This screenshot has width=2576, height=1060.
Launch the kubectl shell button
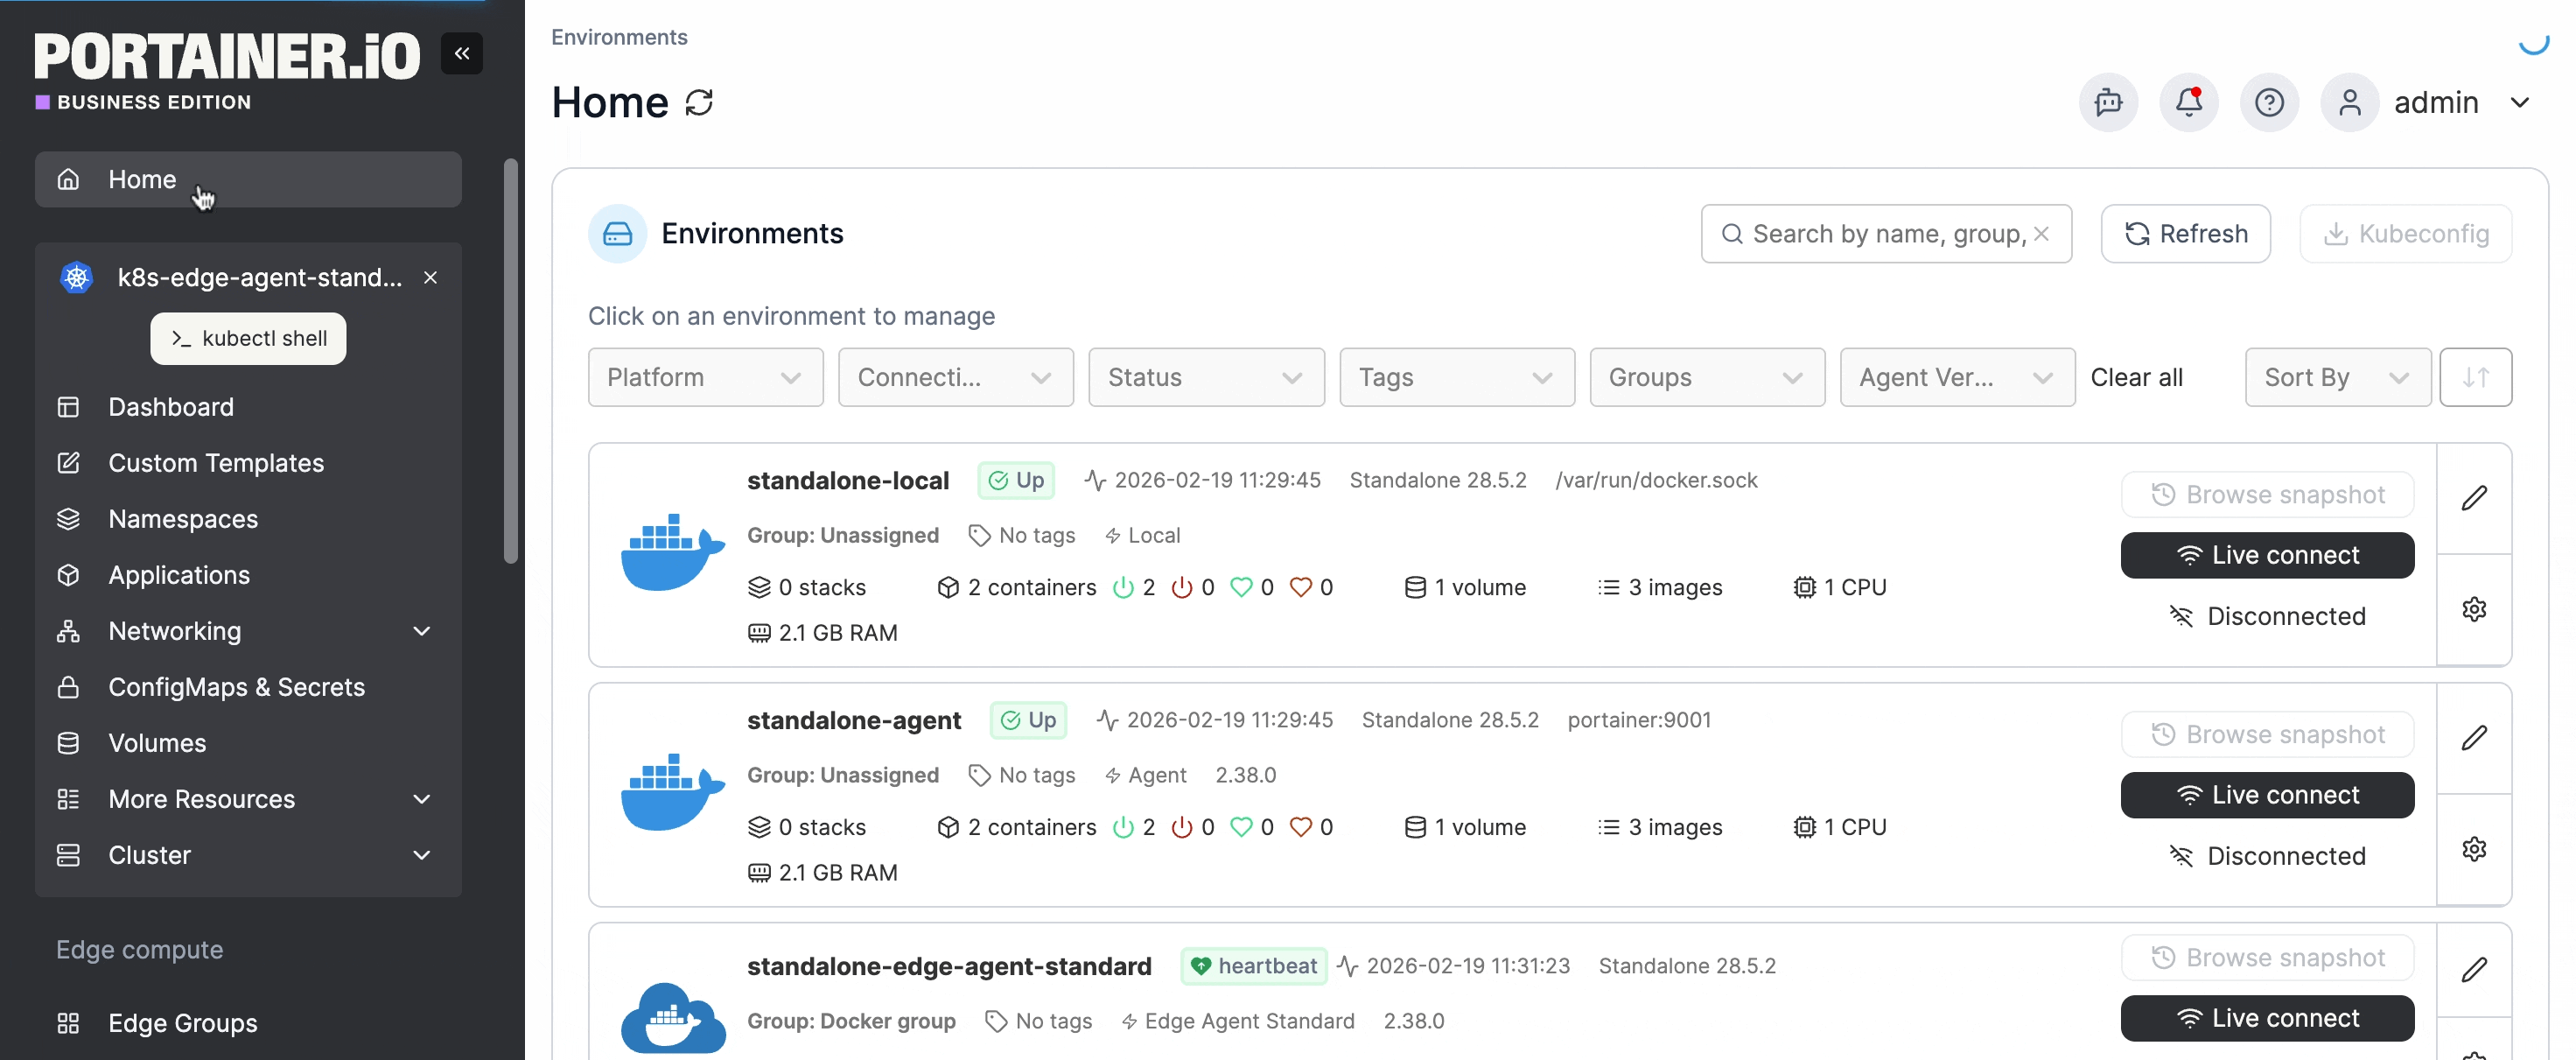click(x=248, y=338)
